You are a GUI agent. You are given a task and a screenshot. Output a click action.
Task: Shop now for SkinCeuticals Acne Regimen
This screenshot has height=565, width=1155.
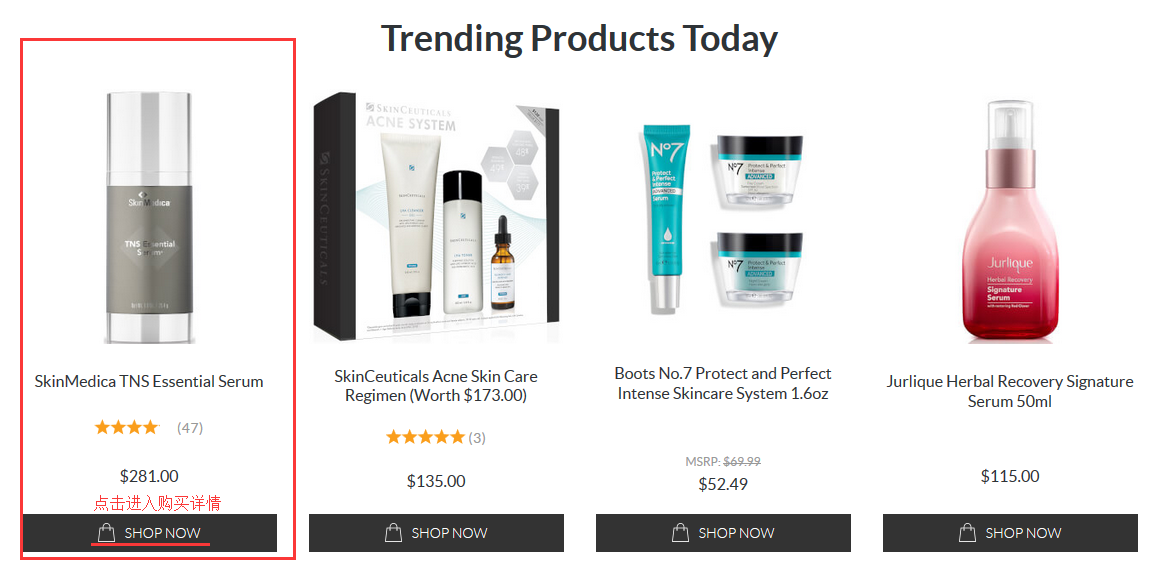point(436,533)
